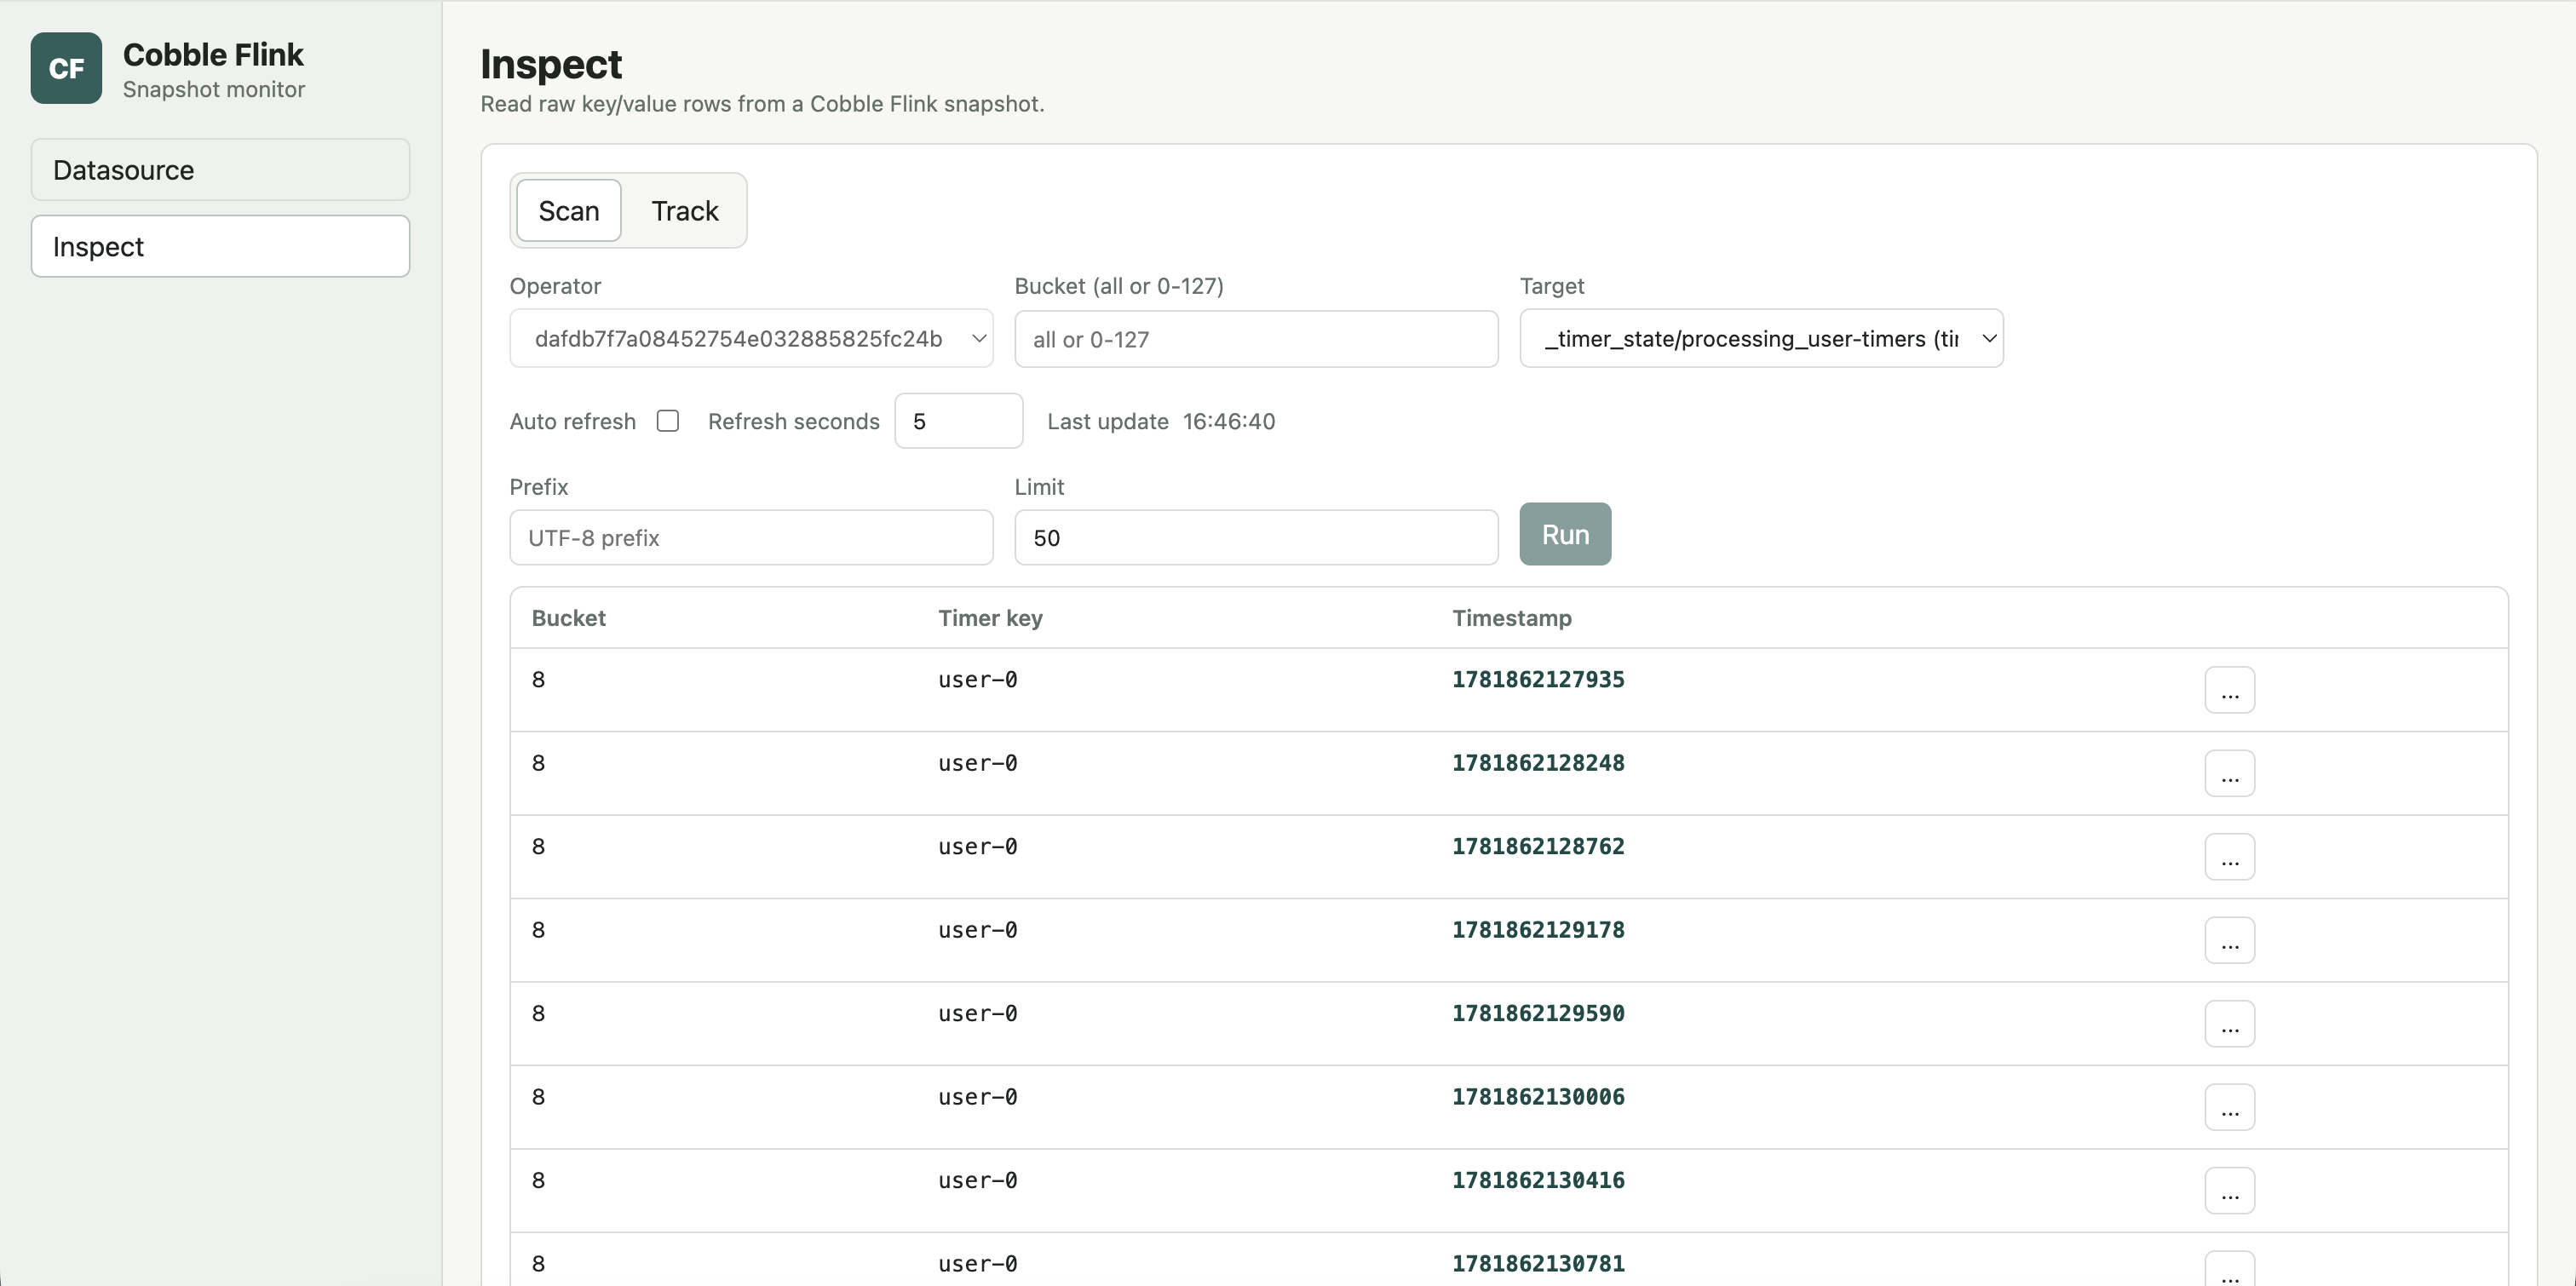Viewport: 2576px width, 1286px height.
Task: Click the Limit field showing 50
Action: click(x=1256, y=538)
